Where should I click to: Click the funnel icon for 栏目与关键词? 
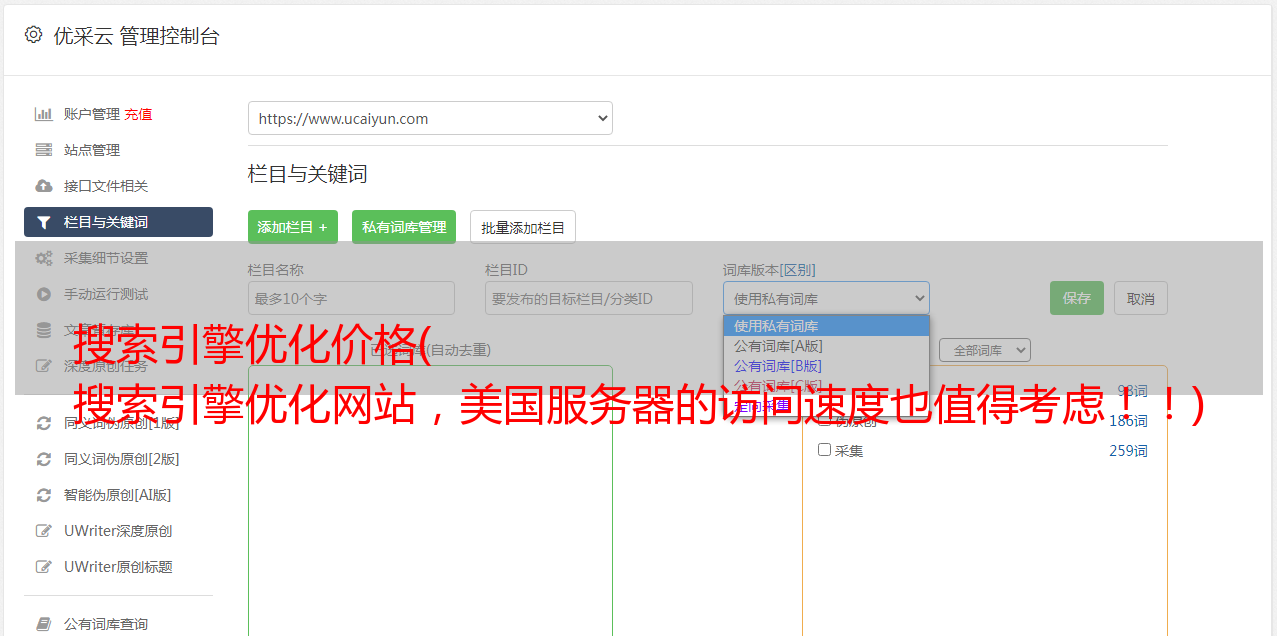(44, 222)
